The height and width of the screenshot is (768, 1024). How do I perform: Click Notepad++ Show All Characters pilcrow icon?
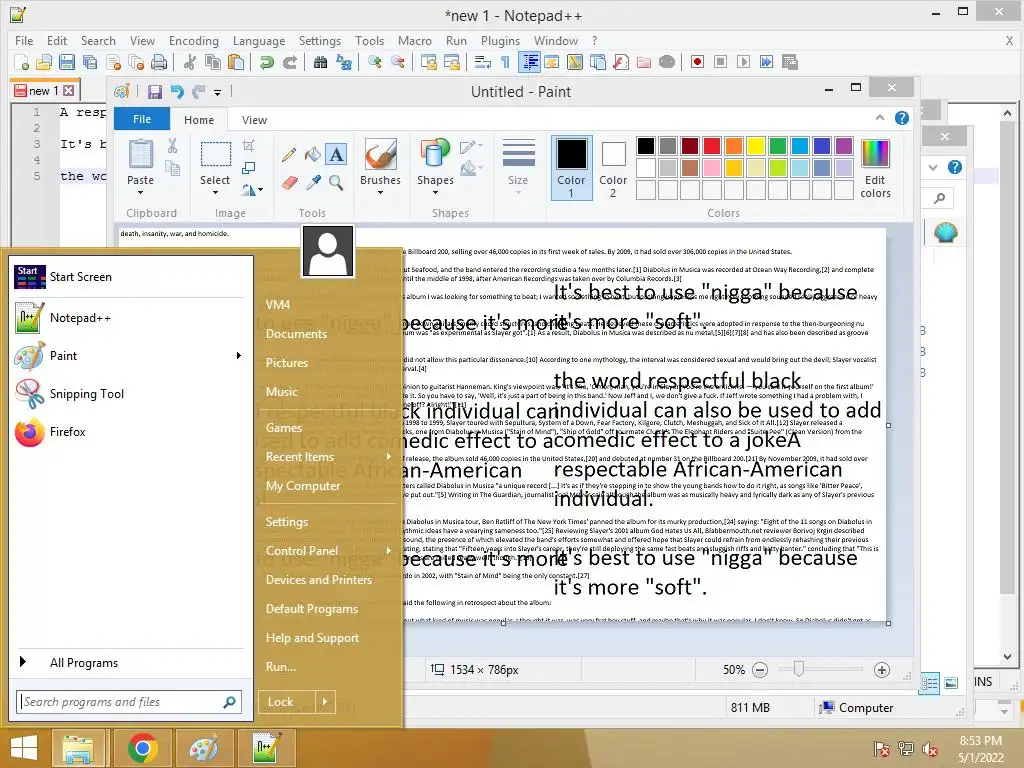[x=505, y=62]
